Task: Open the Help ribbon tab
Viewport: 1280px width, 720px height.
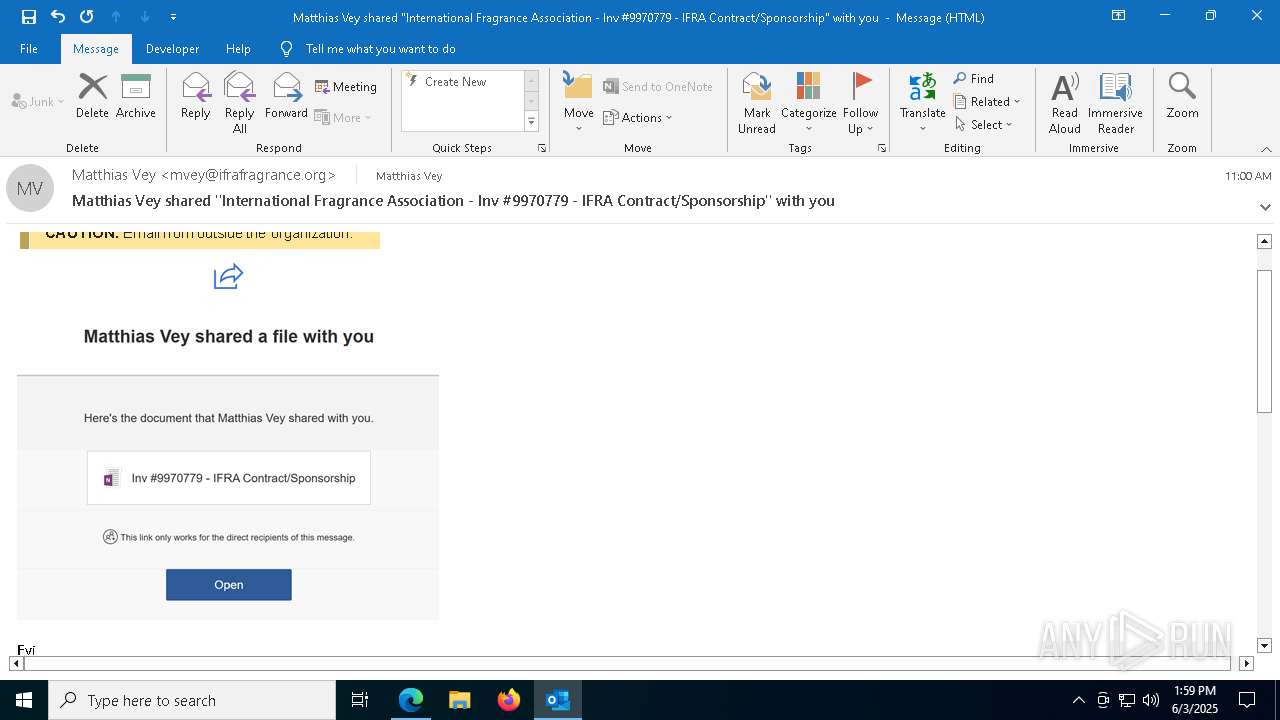Action: click(238, 48)
